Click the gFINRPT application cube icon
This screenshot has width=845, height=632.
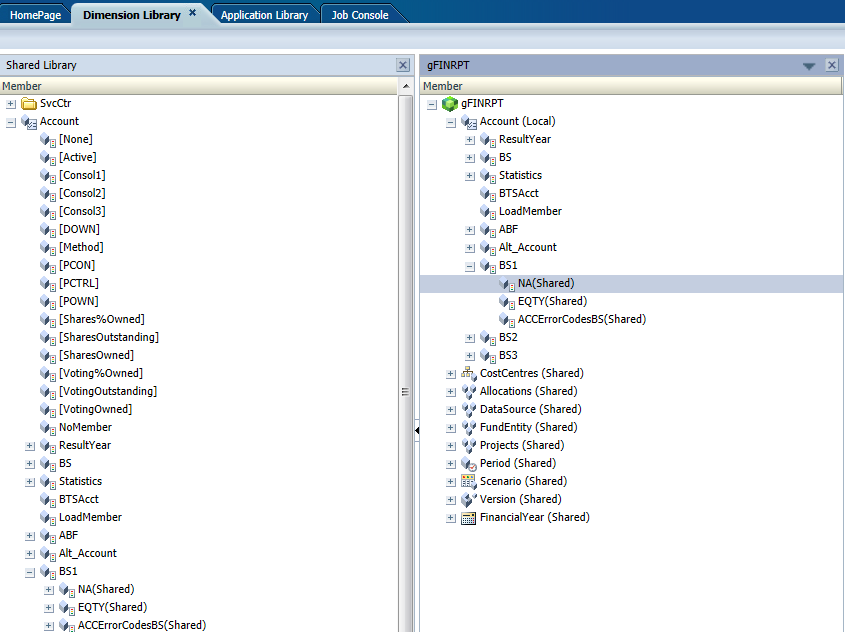pos(449,103)
